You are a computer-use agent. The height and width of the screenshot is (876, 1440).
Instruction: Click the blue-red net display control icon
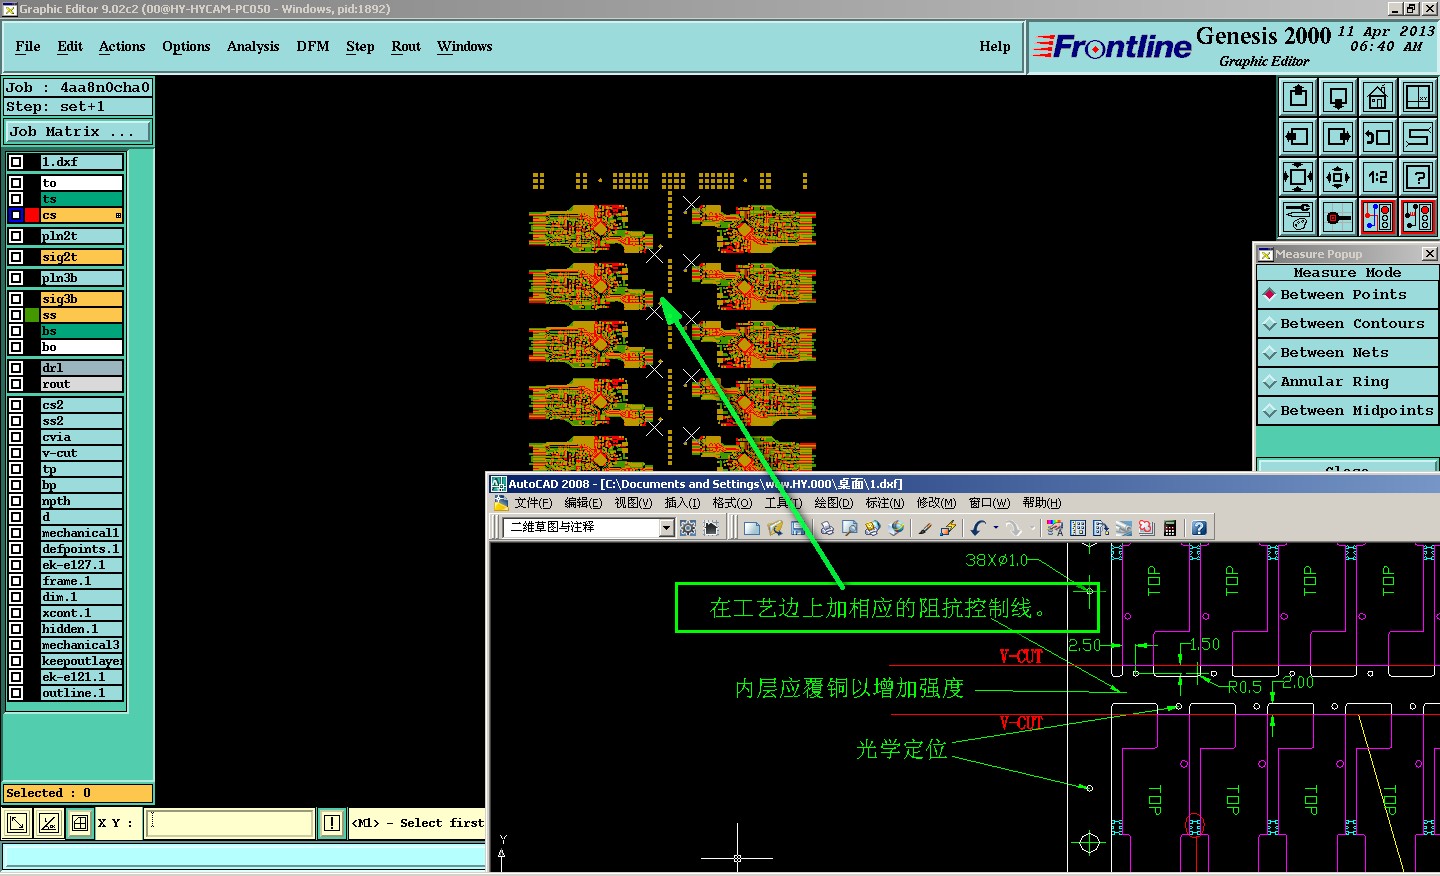(x=1378, y=217)
